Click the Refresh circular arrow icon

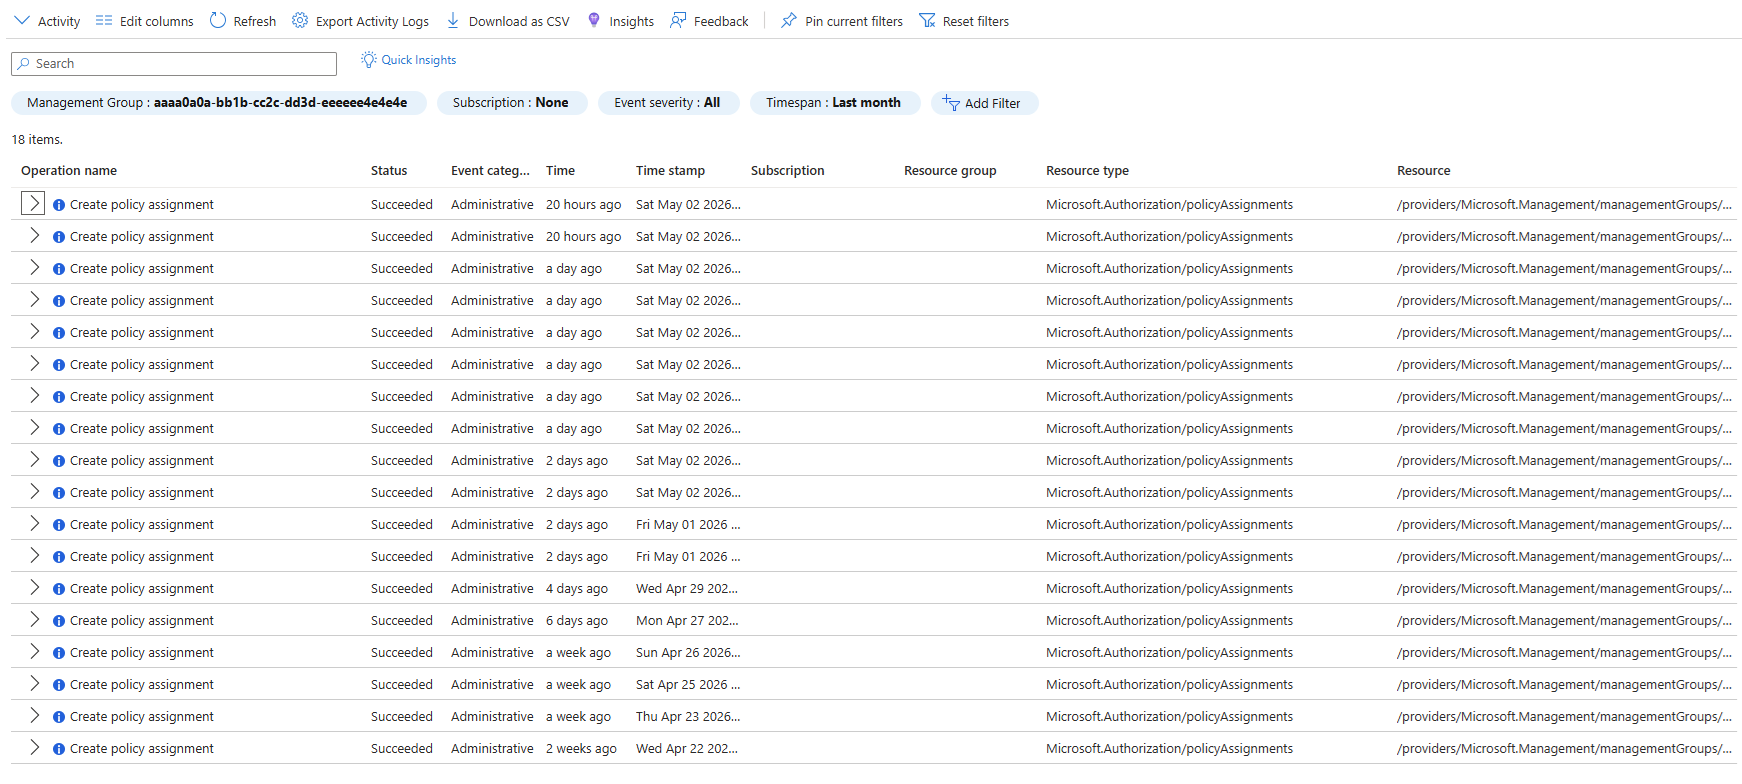click(x=218, y=20)
